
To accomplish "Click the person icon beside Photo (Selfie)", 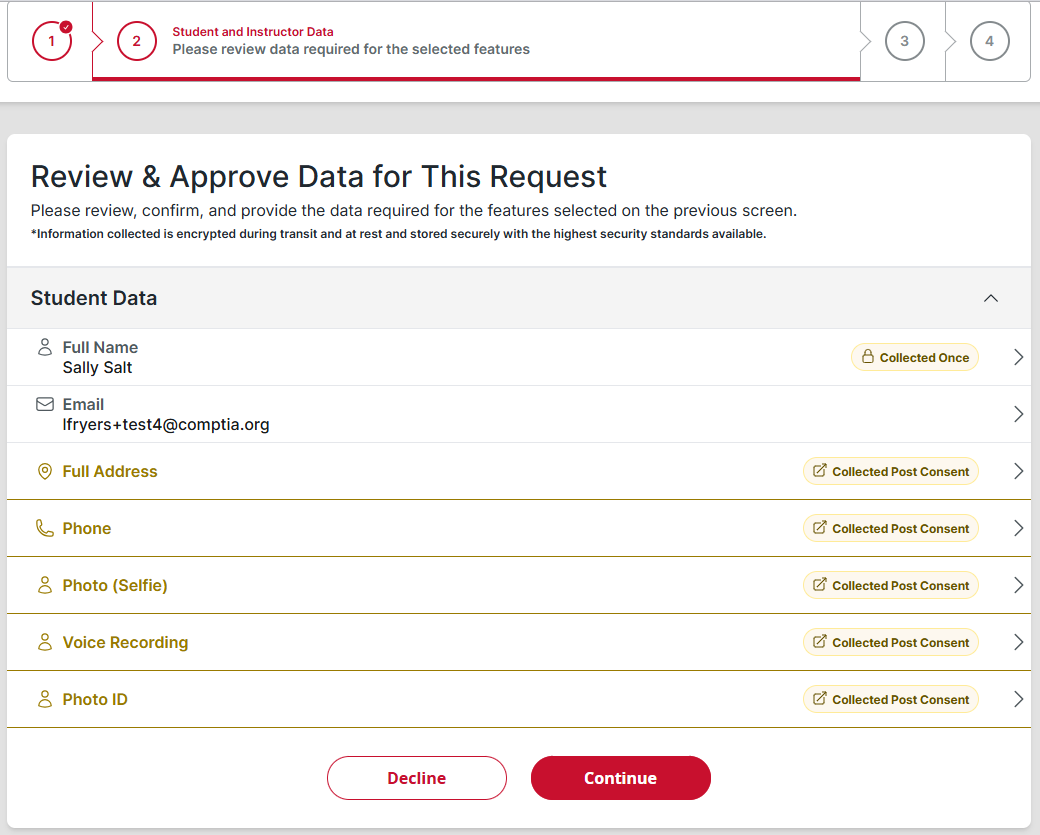I will pyautogui.click(x=44, y=586).
